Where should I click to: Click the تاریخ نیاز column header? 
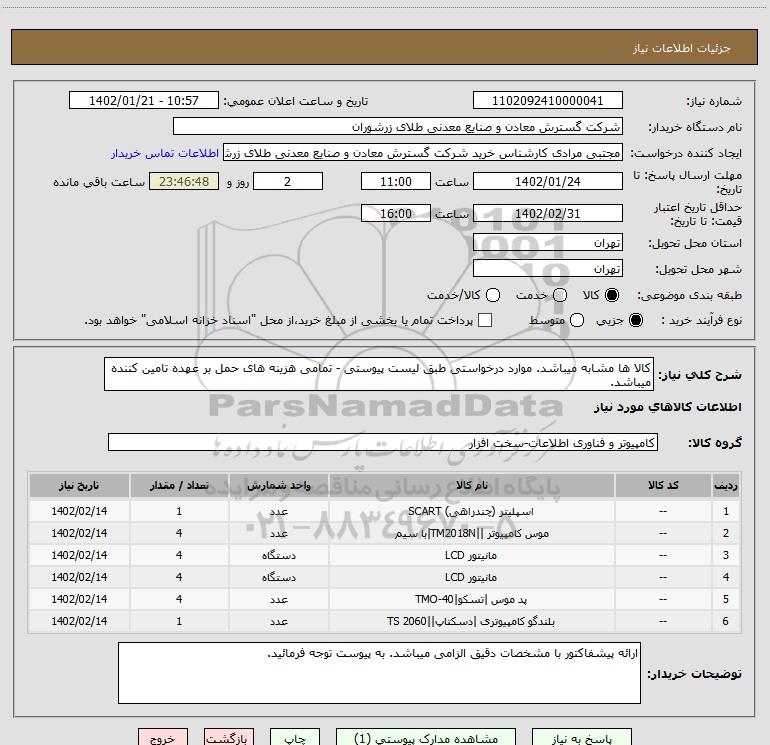[x=79, y=486]
